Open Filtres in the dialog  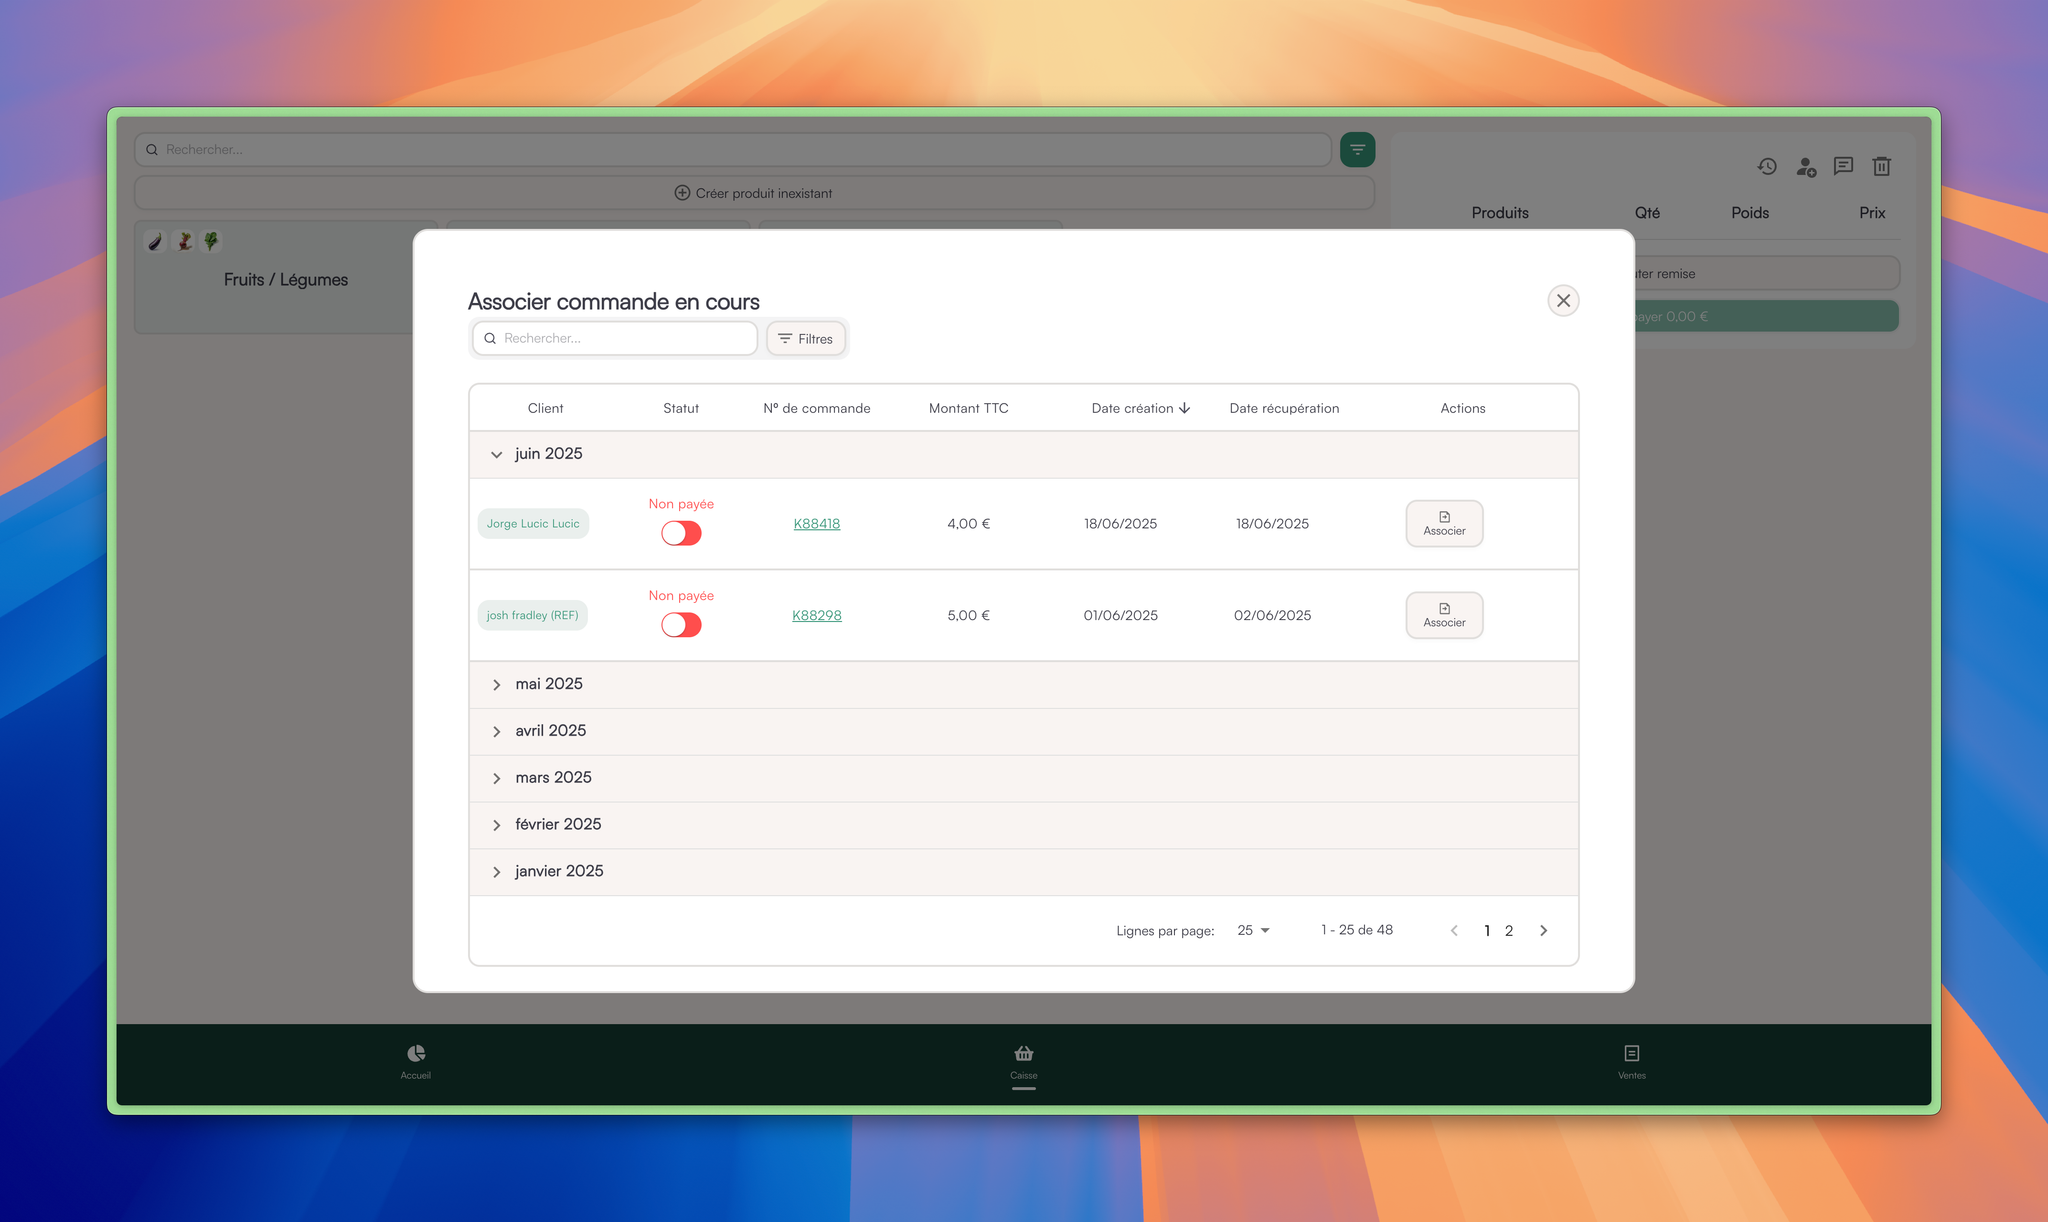(x=806, y=339)
